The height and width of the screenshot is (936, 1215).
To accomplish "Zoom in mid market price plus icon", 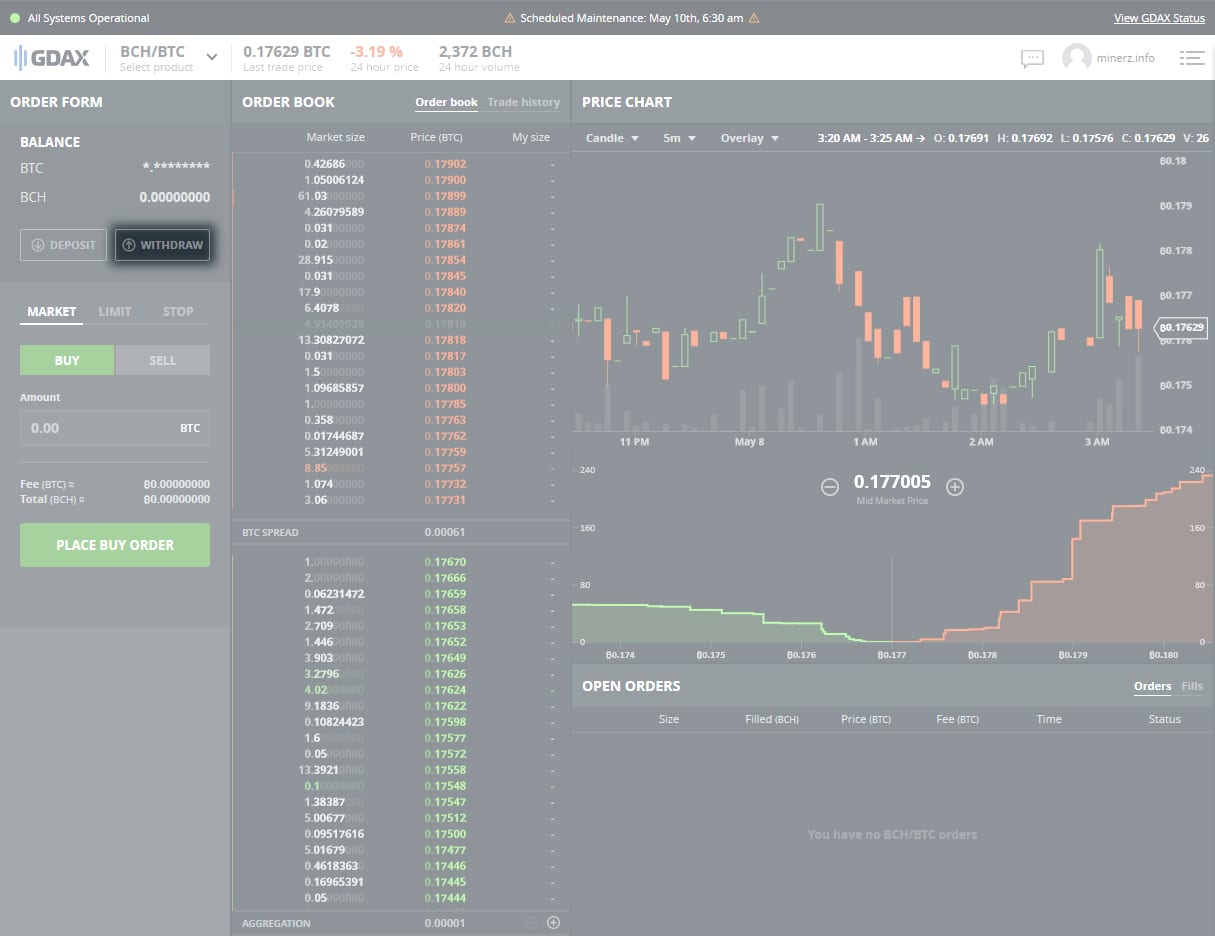I will click(x=955, y=487).
